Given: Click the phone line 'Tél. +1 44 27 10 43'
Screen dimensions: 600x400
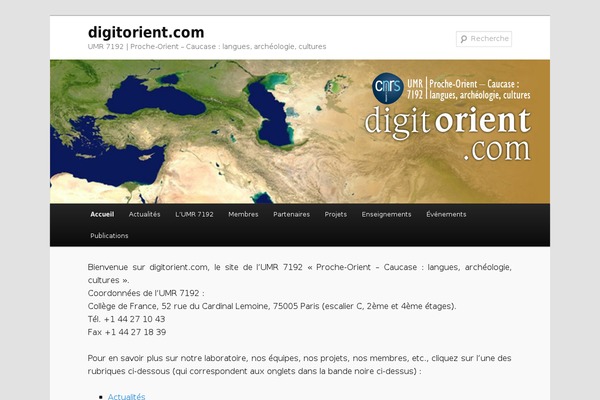Looking at the screenshot, I should tap(126, 319).
